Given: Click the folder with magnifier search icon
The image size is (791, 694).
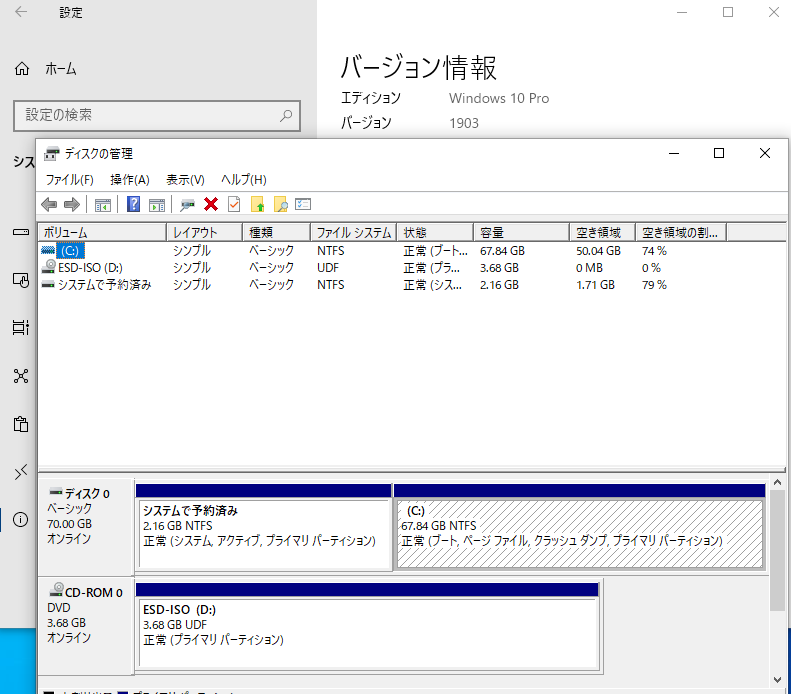Looking at the screenshot, I should click(280, 204).
